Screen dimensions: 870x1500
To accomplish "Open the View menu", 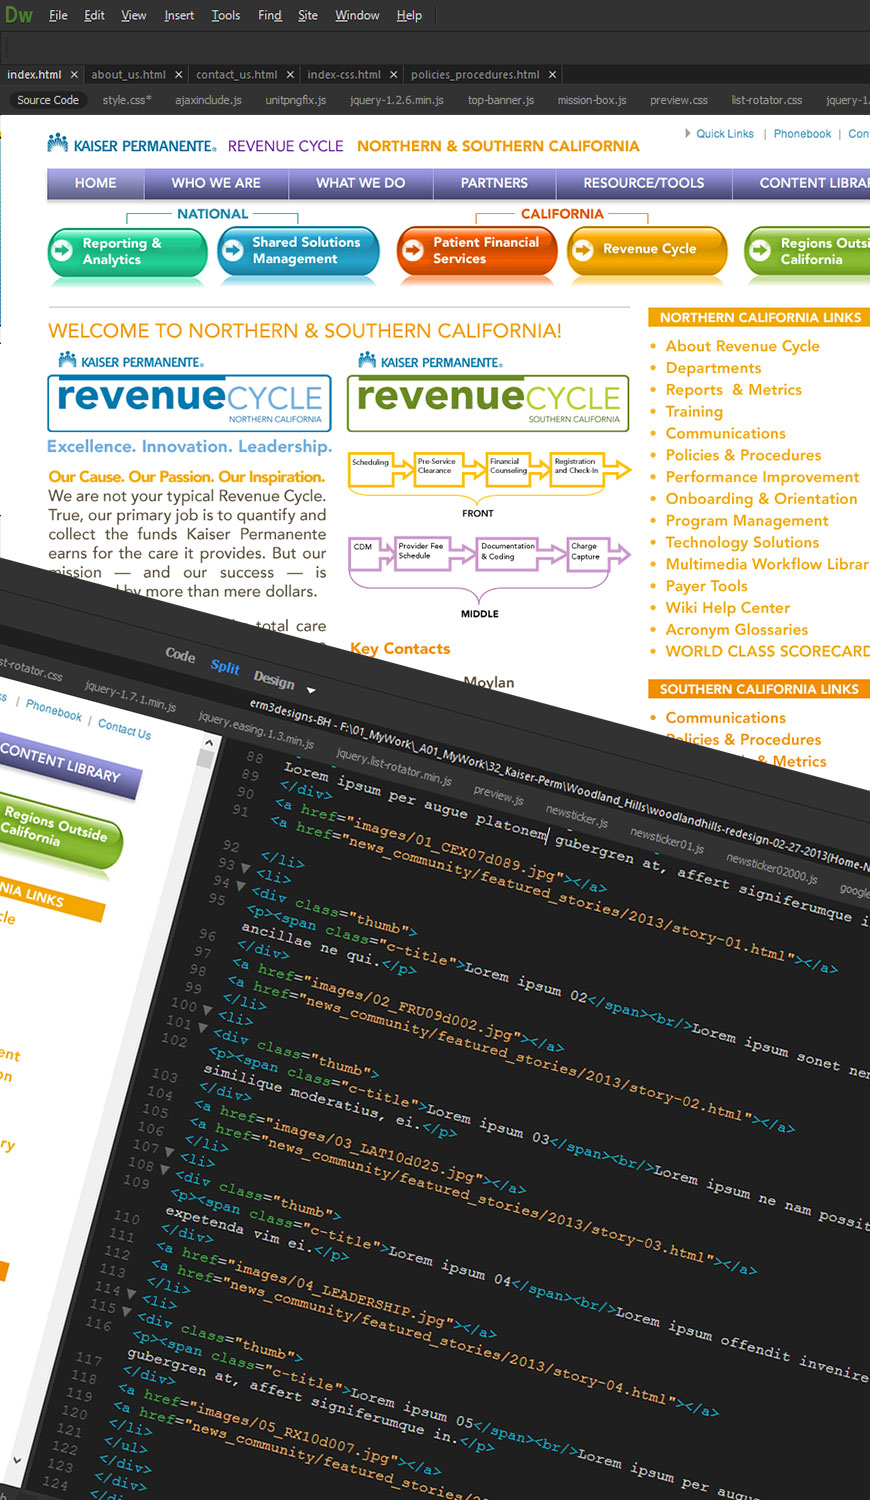I will click(x=133, y=15).
